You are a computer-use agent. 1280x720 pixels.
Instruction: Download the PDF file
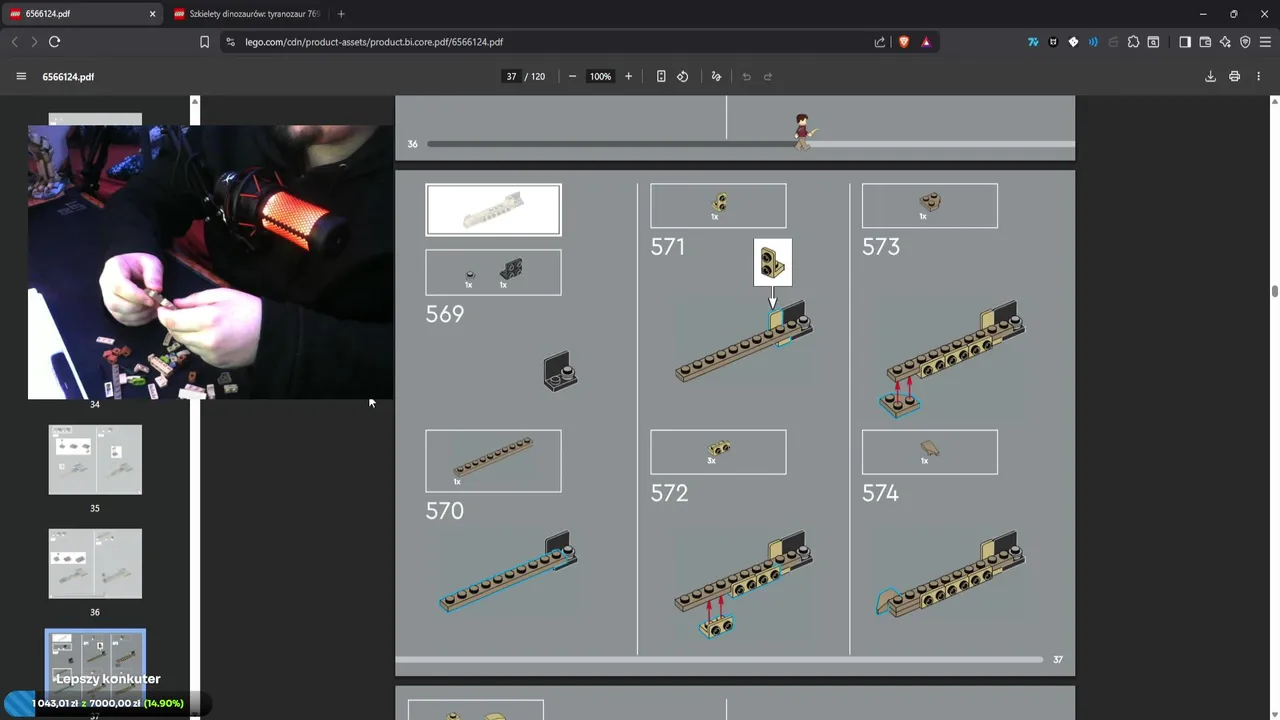(x=1210, y=77)
